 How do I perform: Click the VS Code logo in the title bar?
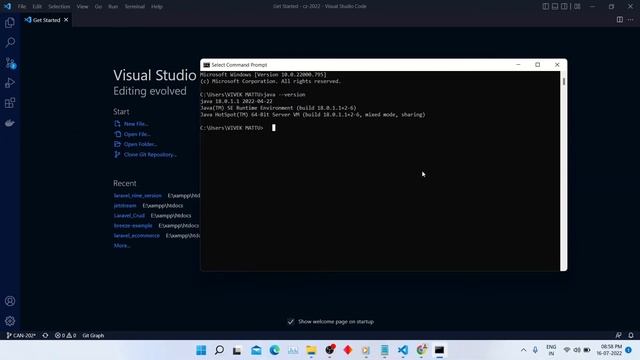(x=7, y=6)
